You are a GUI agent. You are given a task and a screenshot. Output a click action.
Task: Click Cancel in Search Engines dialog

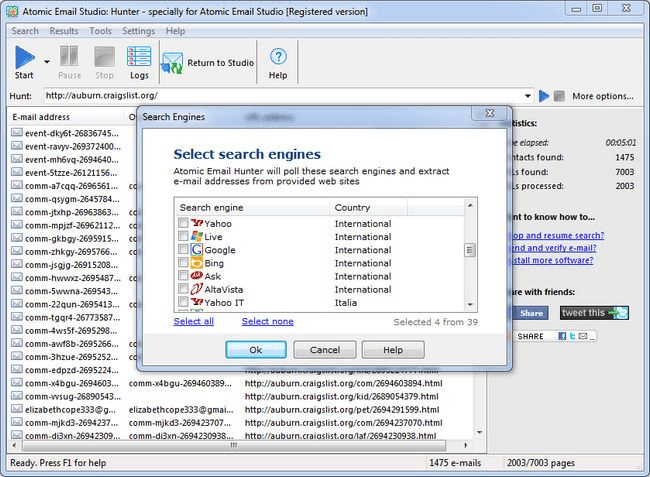(325, 350)
